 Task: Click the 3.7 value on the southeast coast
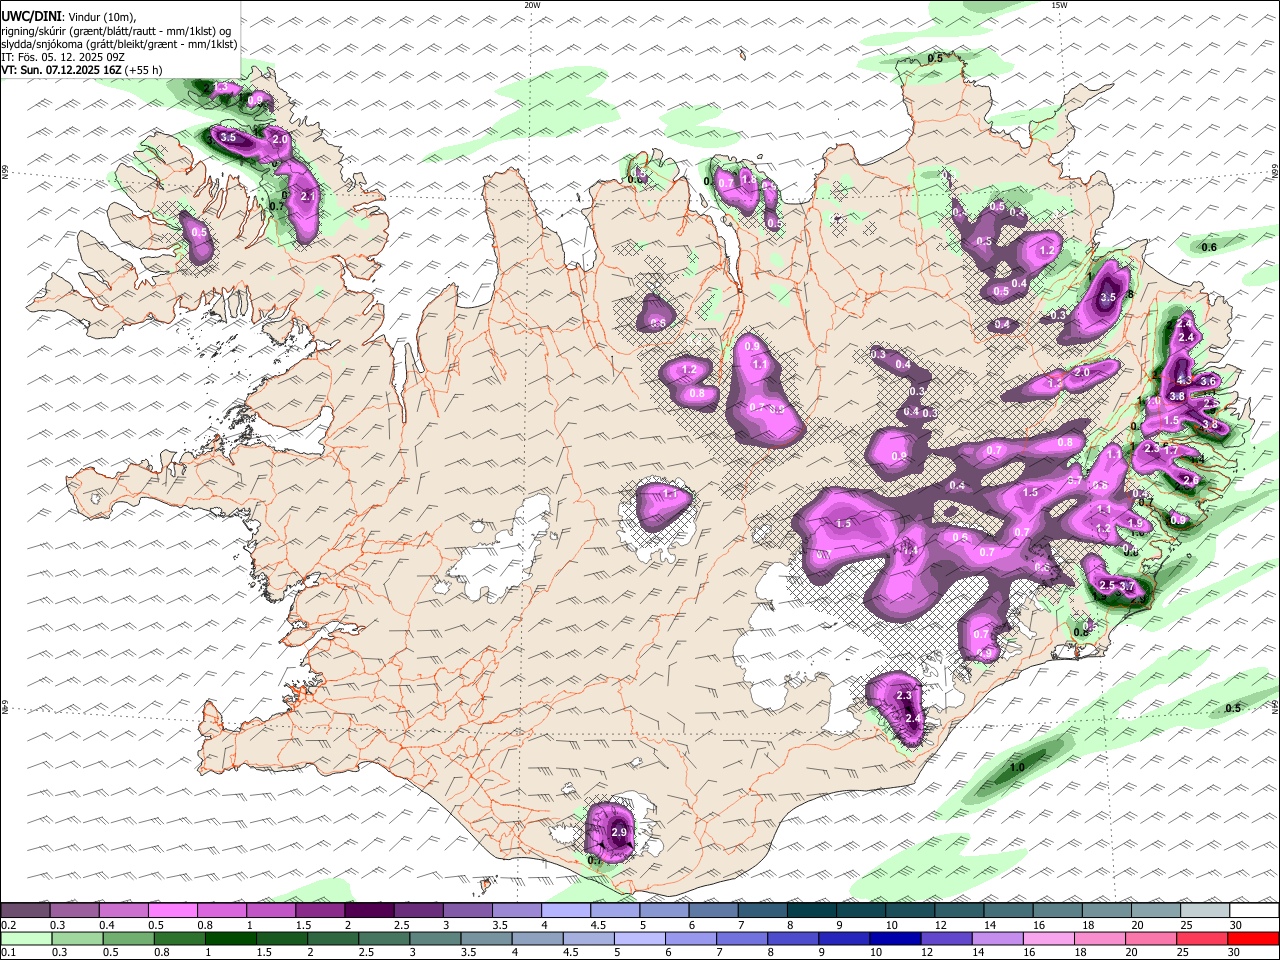[x=1128, y=586]
